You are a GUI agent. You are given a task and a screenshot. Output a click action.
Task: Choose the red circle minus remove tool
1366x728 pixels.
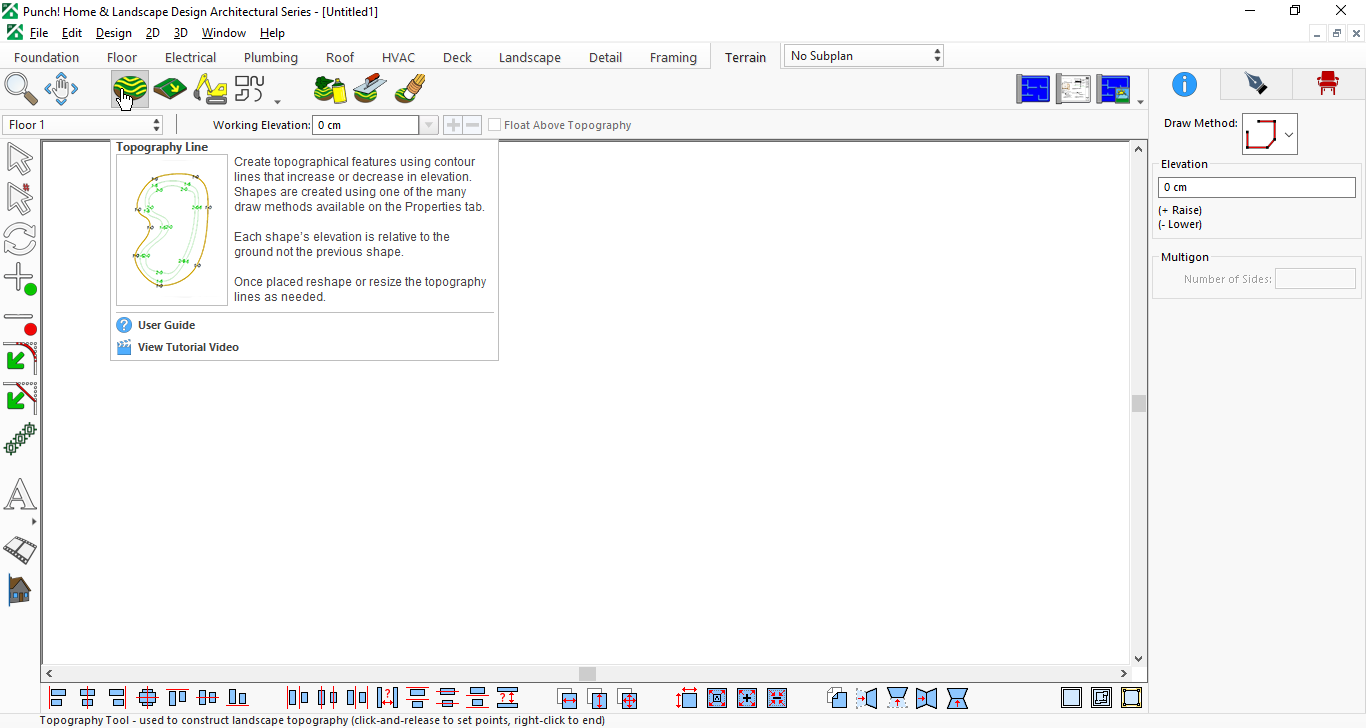coord(20,322)
